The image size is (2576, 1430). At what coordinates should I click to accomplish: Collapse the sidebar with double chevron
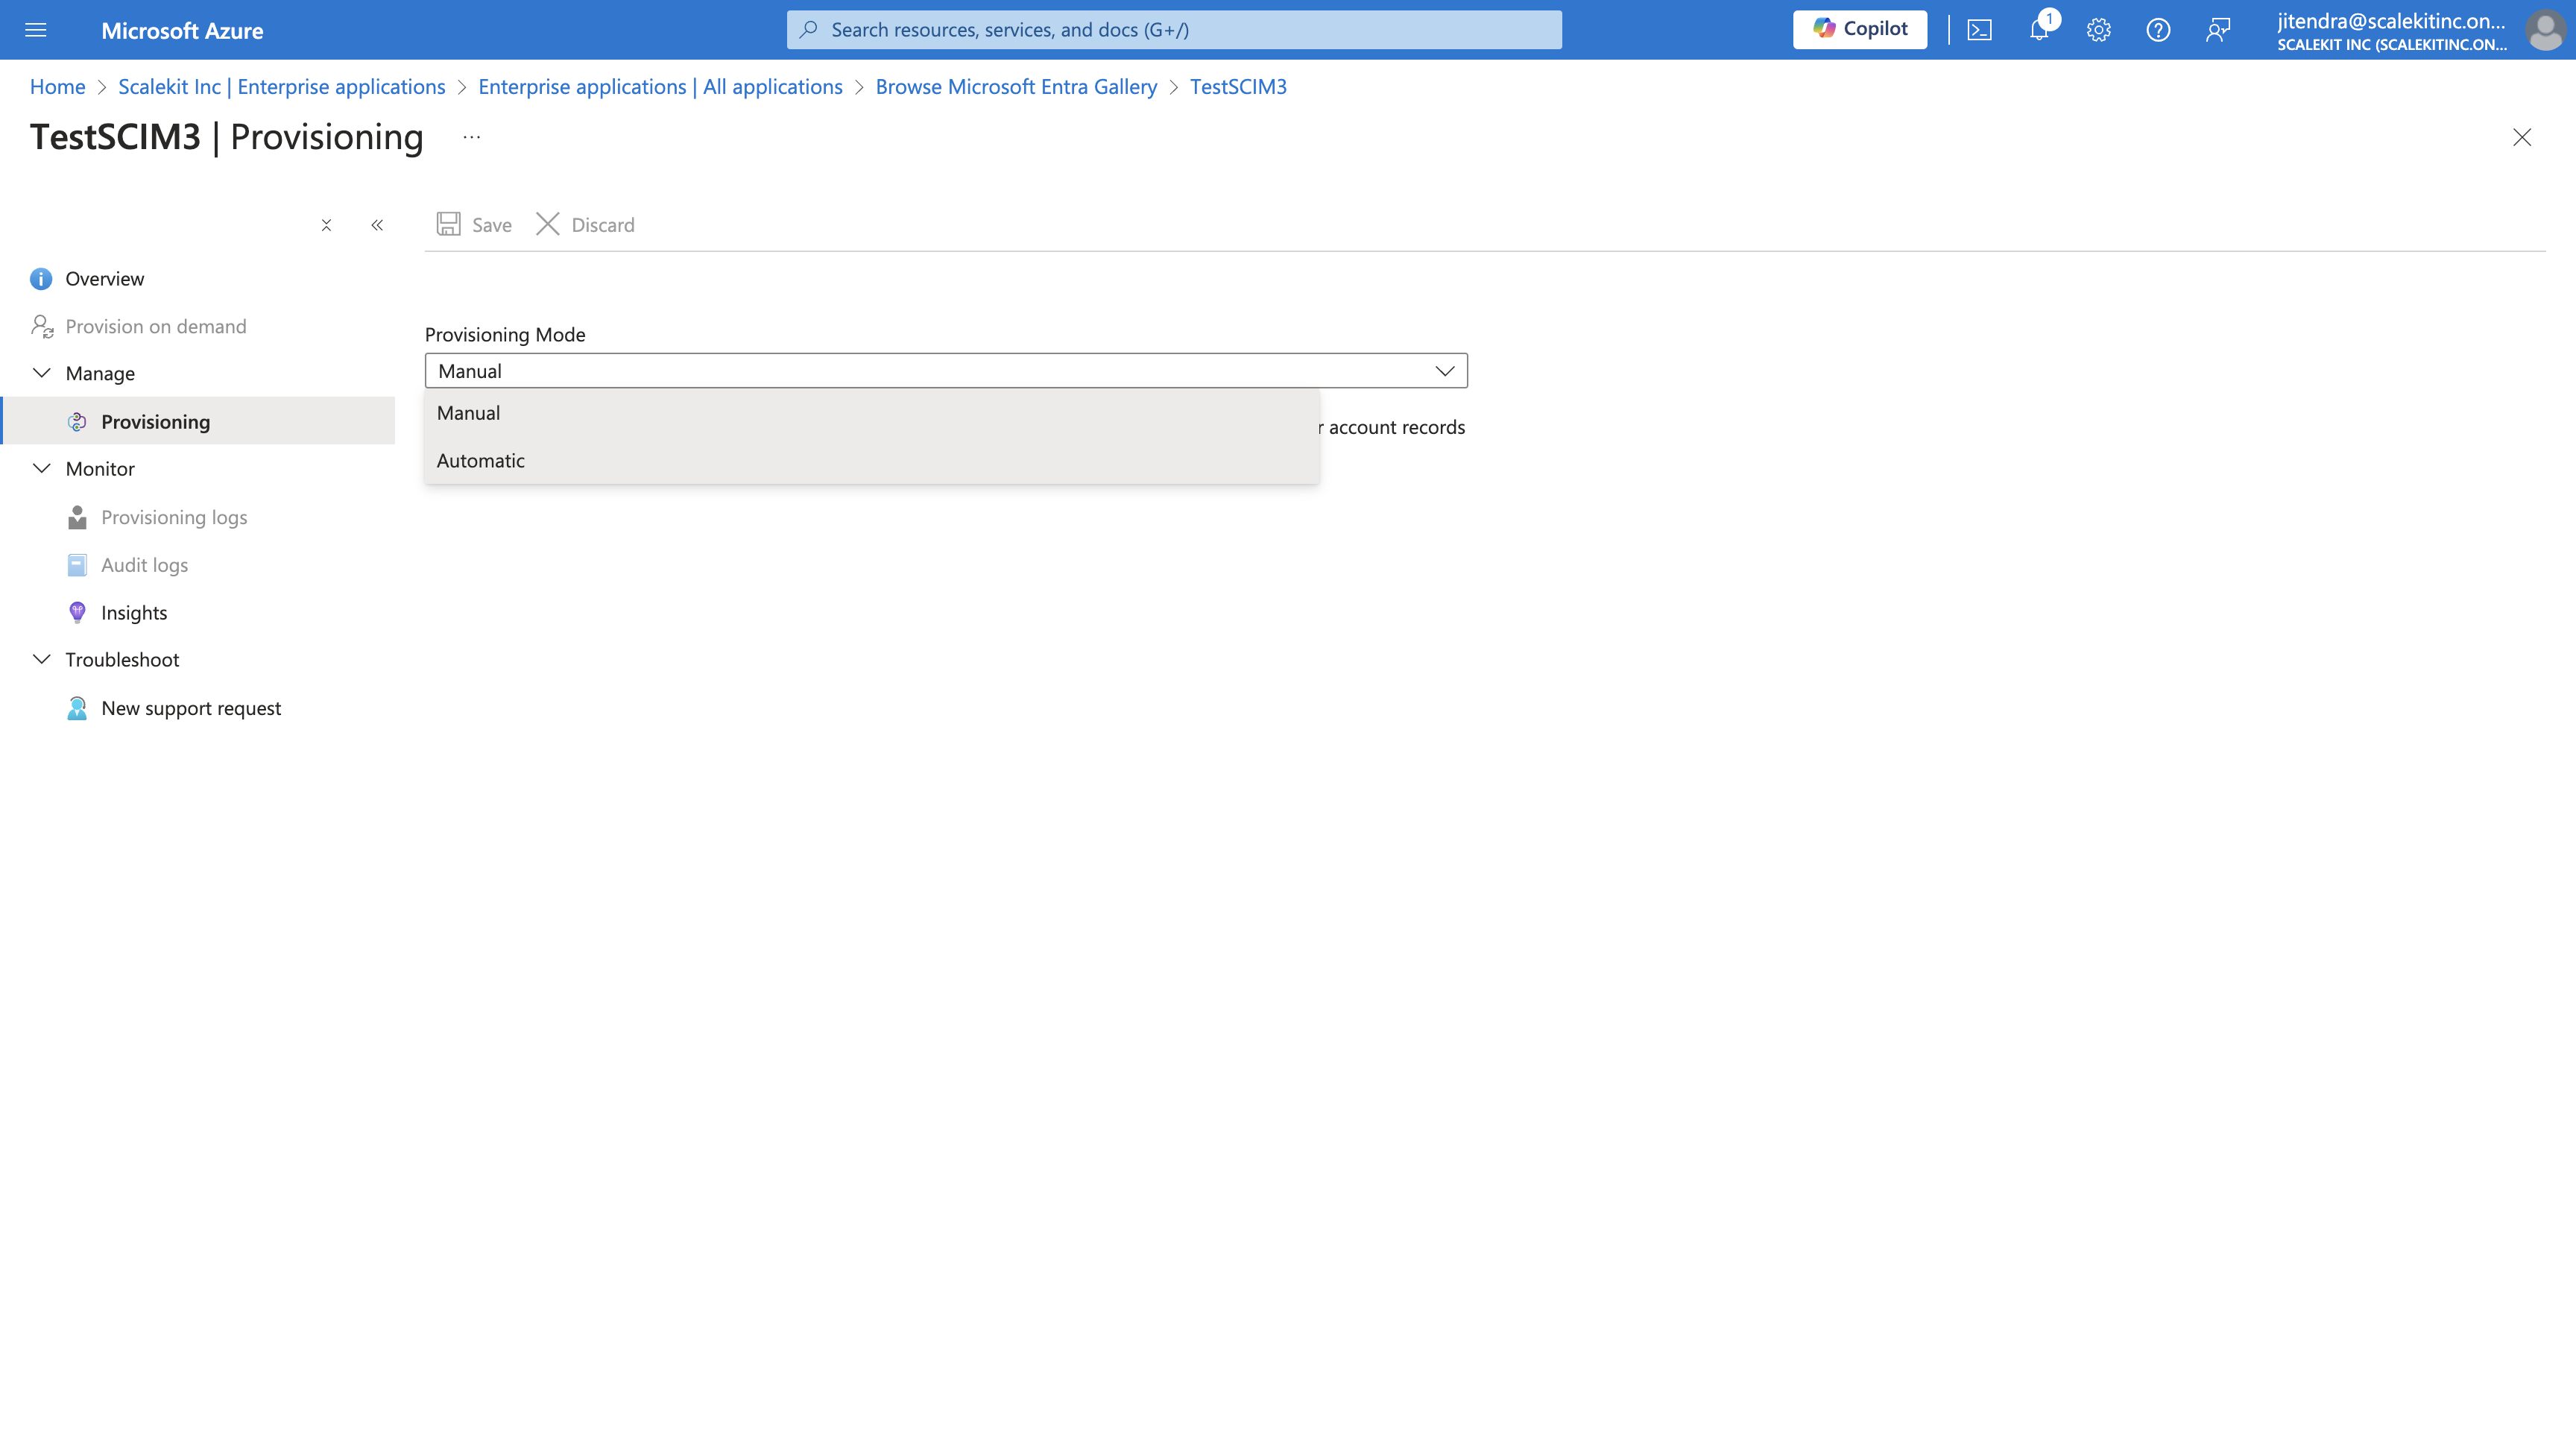377,225
